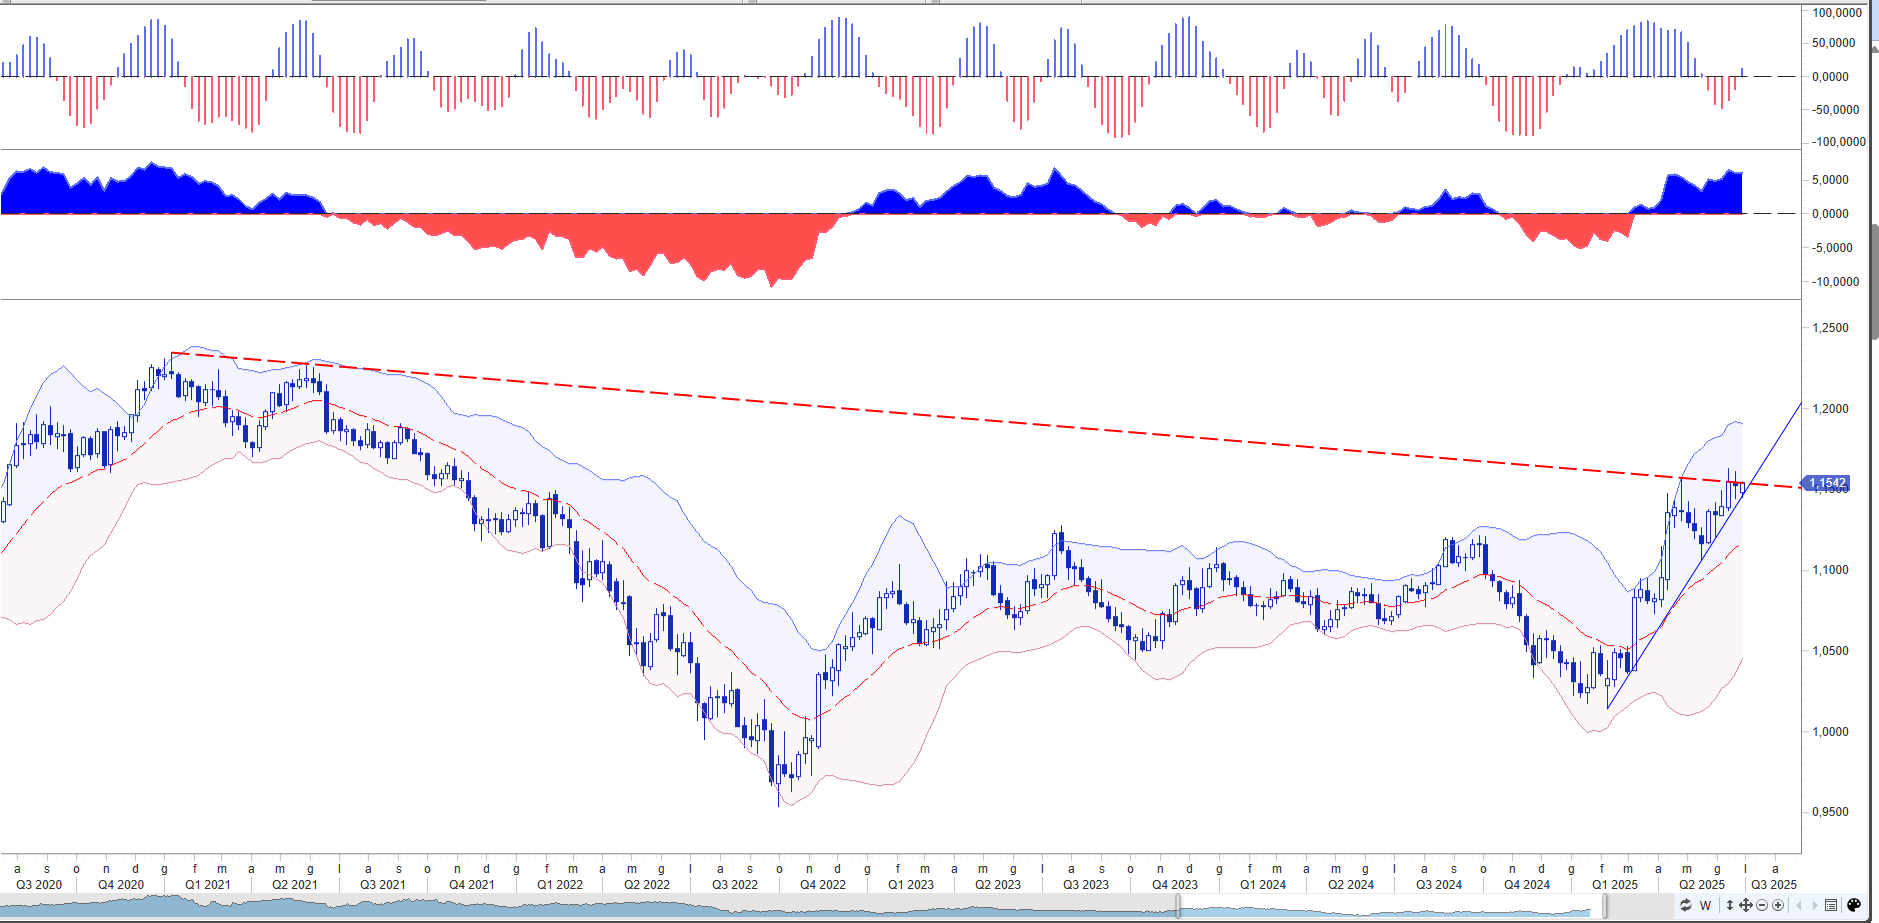The width and height of the screenshot is (1879, 923).
Task: Zoom in using the plus icon
Action: [x=1778, y=905]
